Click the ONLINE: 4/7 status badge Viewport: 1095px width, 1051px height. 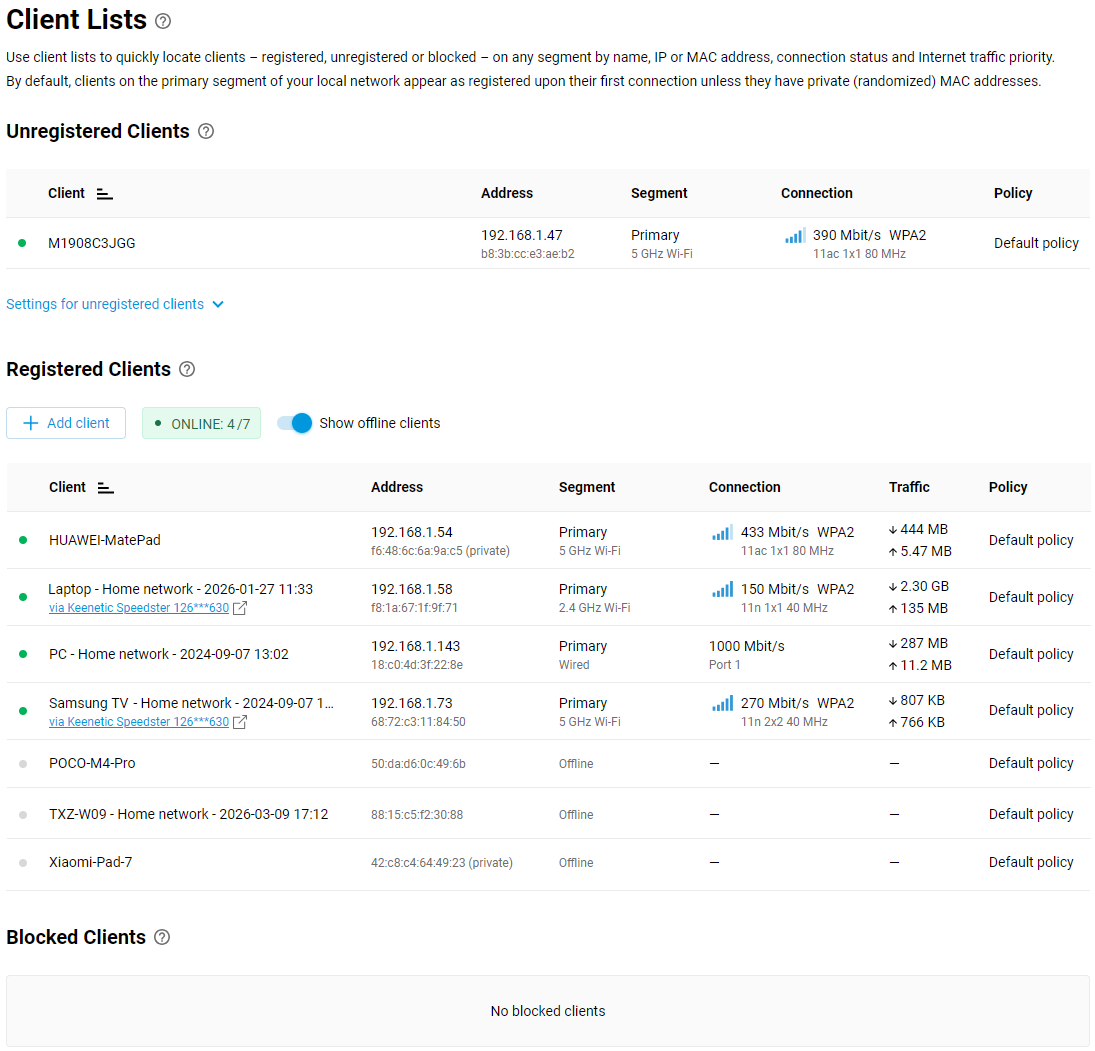point(201,423)
